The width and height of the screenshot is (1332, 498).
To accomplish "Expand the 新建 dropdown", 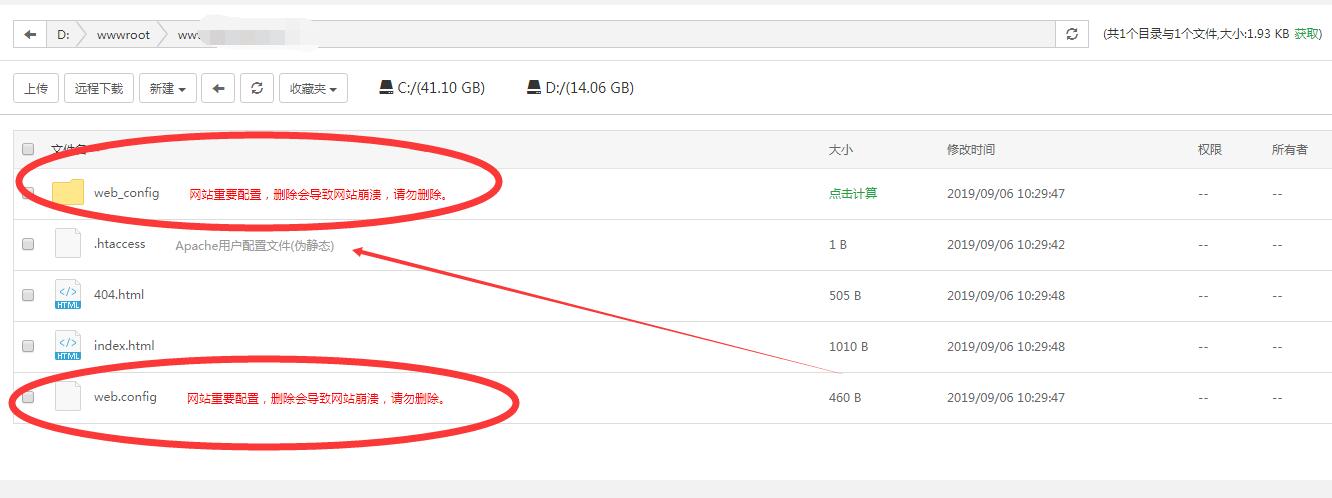I will coord(167,88).
